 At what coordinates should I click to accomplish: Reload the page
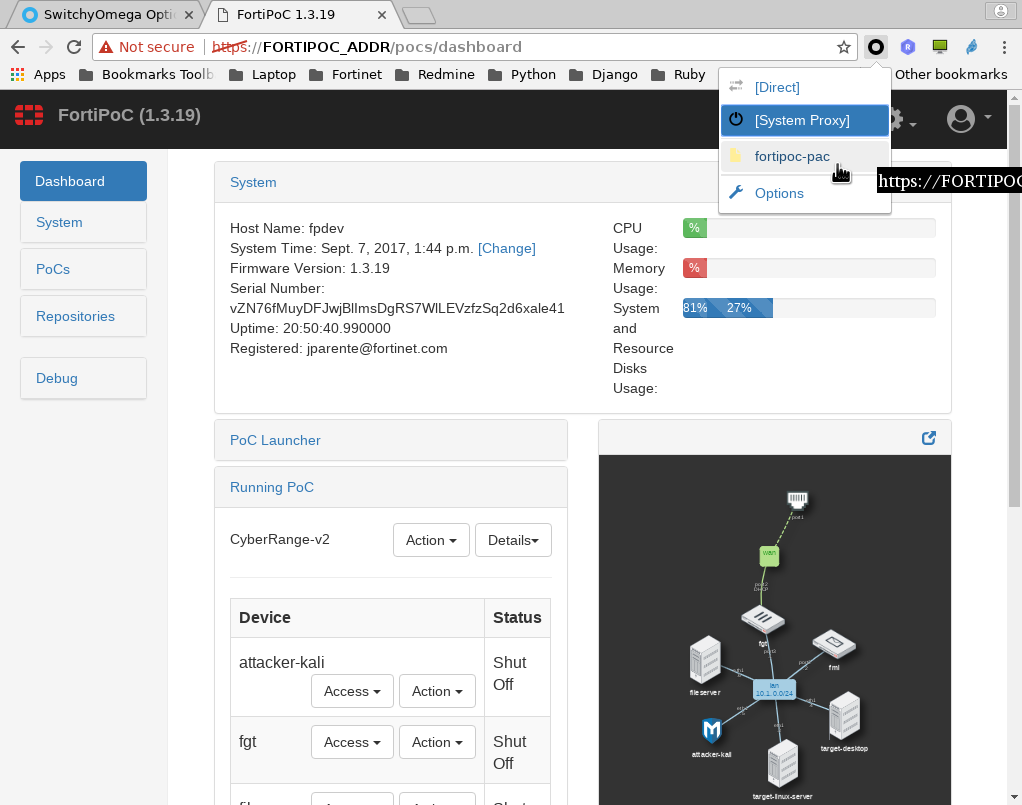point(73,47)
